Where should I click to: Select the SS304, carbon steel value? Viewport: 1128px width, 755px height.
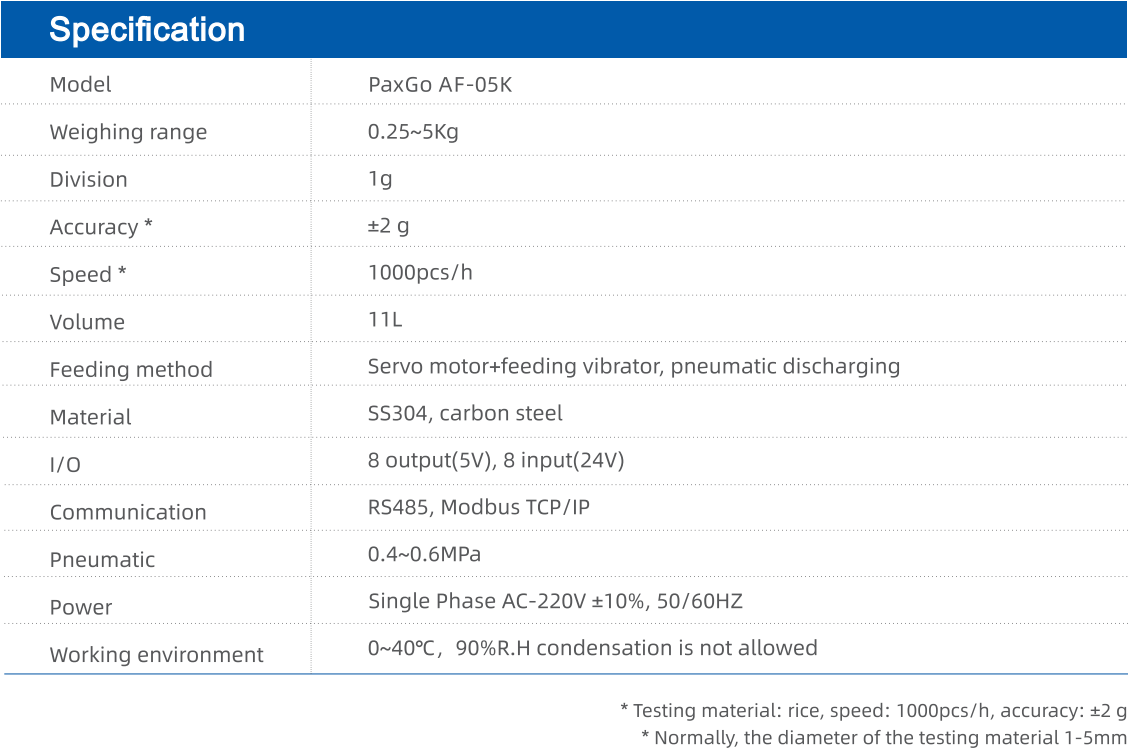465,413
